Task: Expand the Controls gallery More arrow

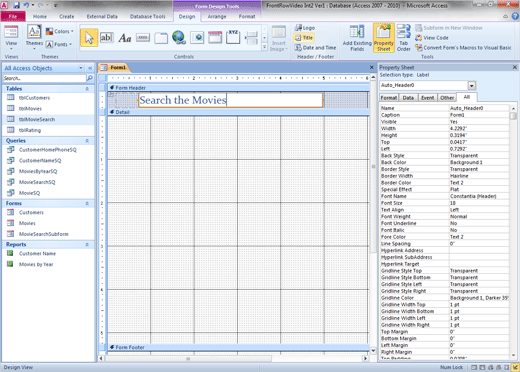Action: [264, 47]
